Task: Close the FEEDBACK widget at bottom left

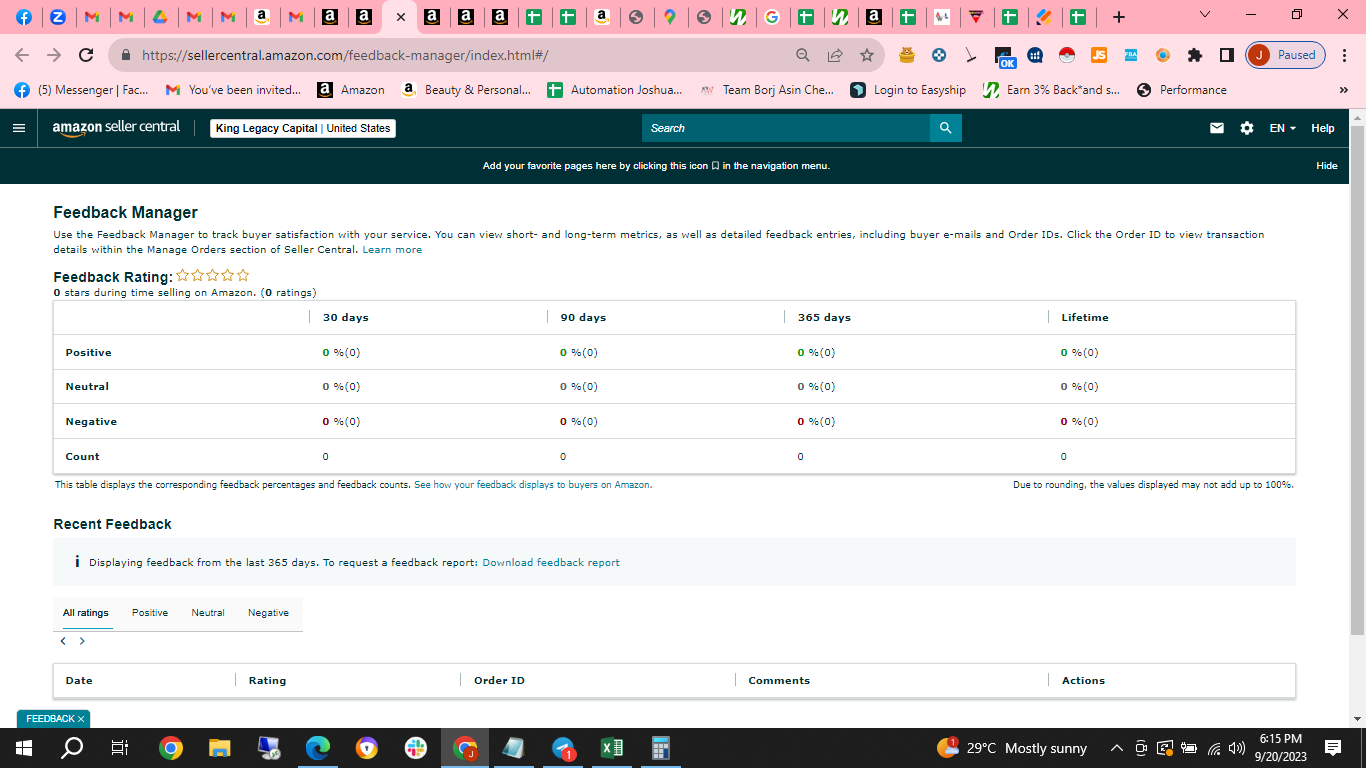Action: point(81,719)
